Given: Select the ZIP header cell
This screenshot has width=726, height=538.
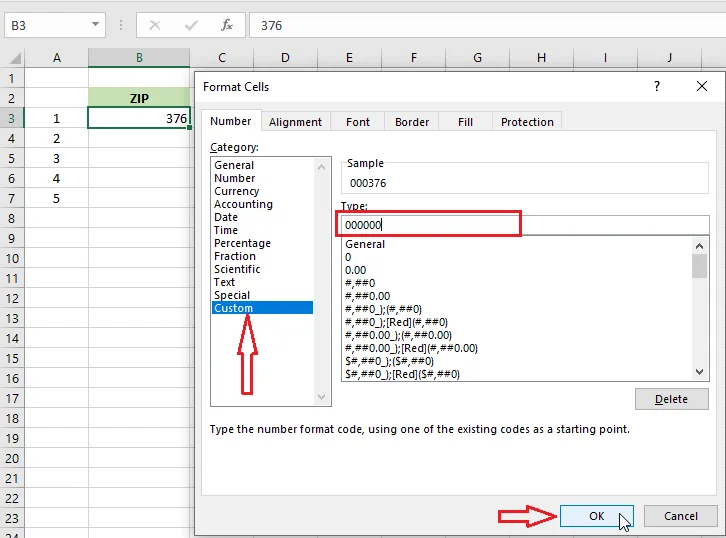Looking at the screenshot, I should point(139,98).
